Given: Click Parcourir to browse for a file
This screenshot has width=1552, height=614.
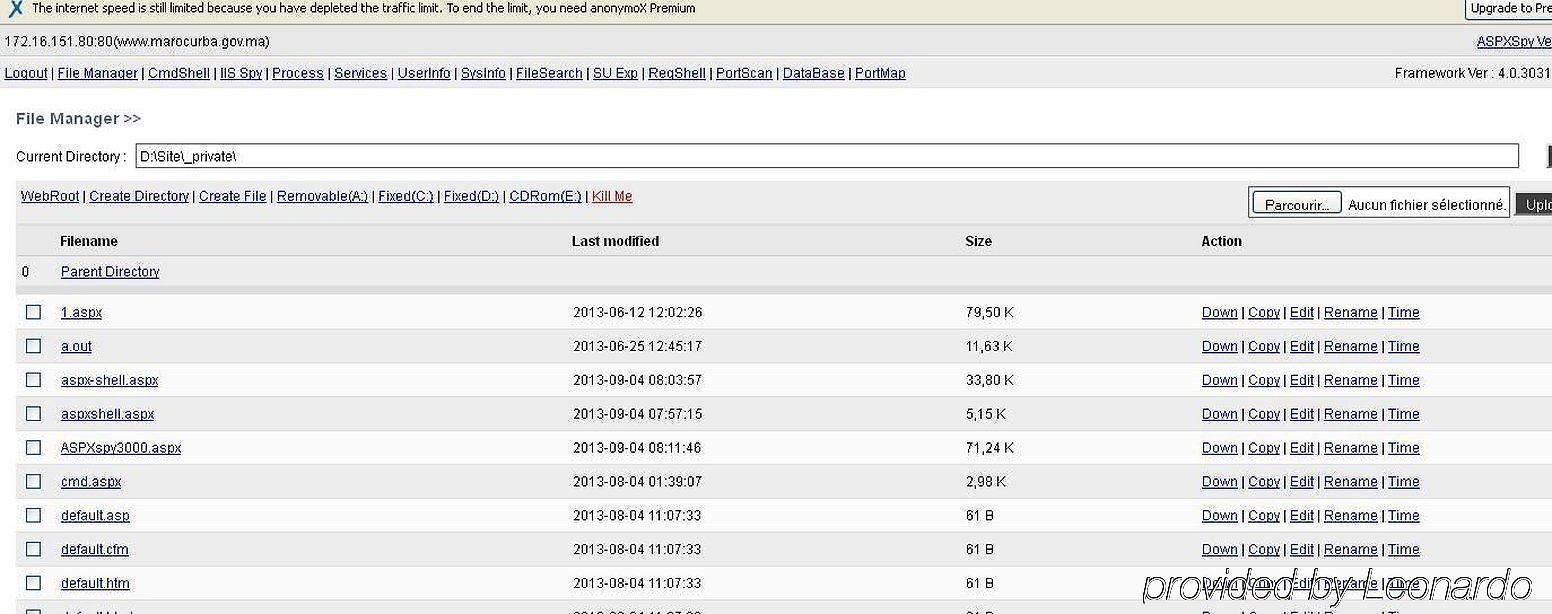Looking at the screenshot, I should pyautogui.click(x=1297, y=204).
